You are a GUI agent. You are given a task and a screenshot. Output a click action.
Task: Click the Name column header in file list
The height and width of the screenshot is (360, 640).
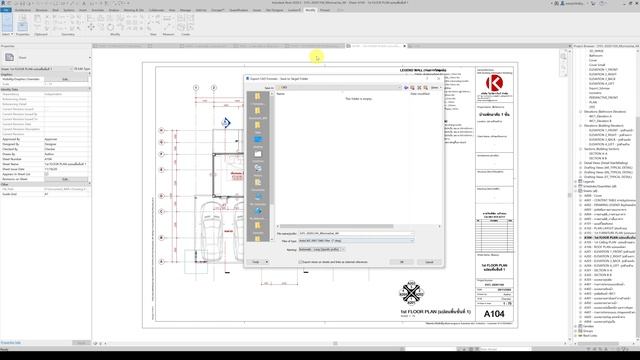[x=281, y=94]
